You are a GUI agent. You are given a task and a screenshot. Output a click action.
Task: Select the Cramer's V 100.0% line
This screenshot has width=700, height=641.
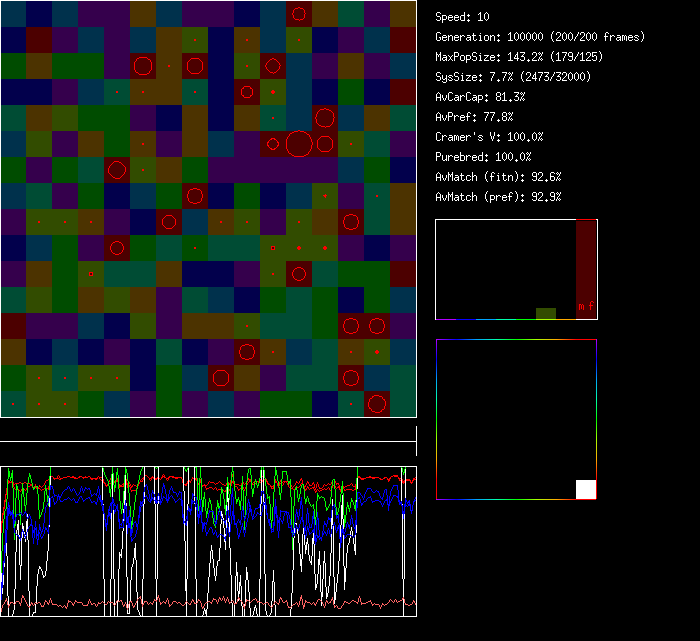[x=490, y=137]
